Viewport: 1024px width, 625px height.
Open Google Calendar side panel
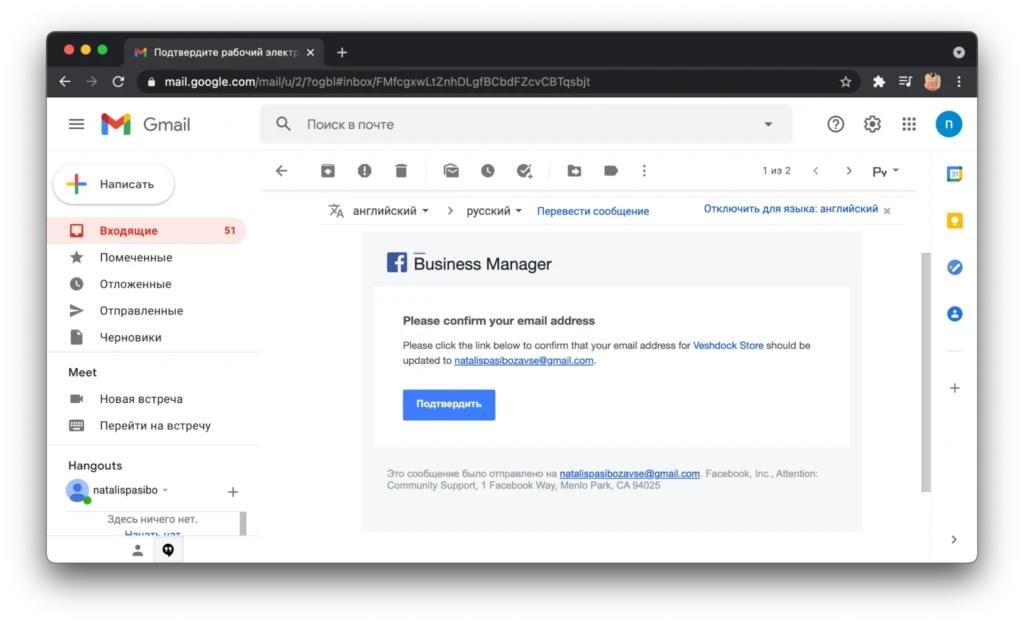click(954, 174)
